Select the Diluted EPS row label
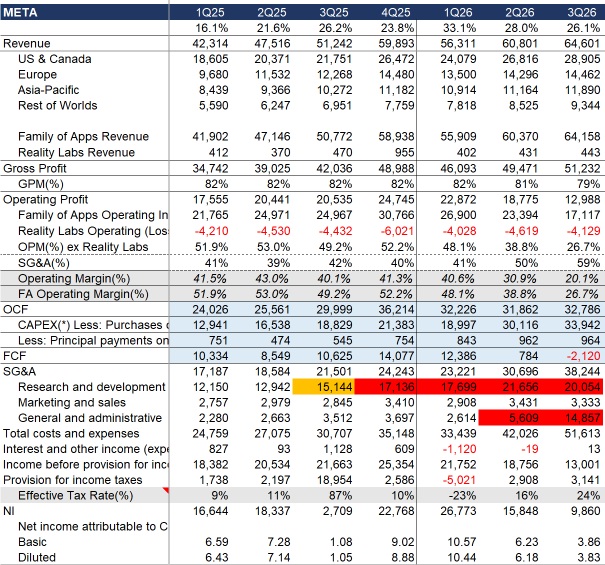 click(37, 557)
